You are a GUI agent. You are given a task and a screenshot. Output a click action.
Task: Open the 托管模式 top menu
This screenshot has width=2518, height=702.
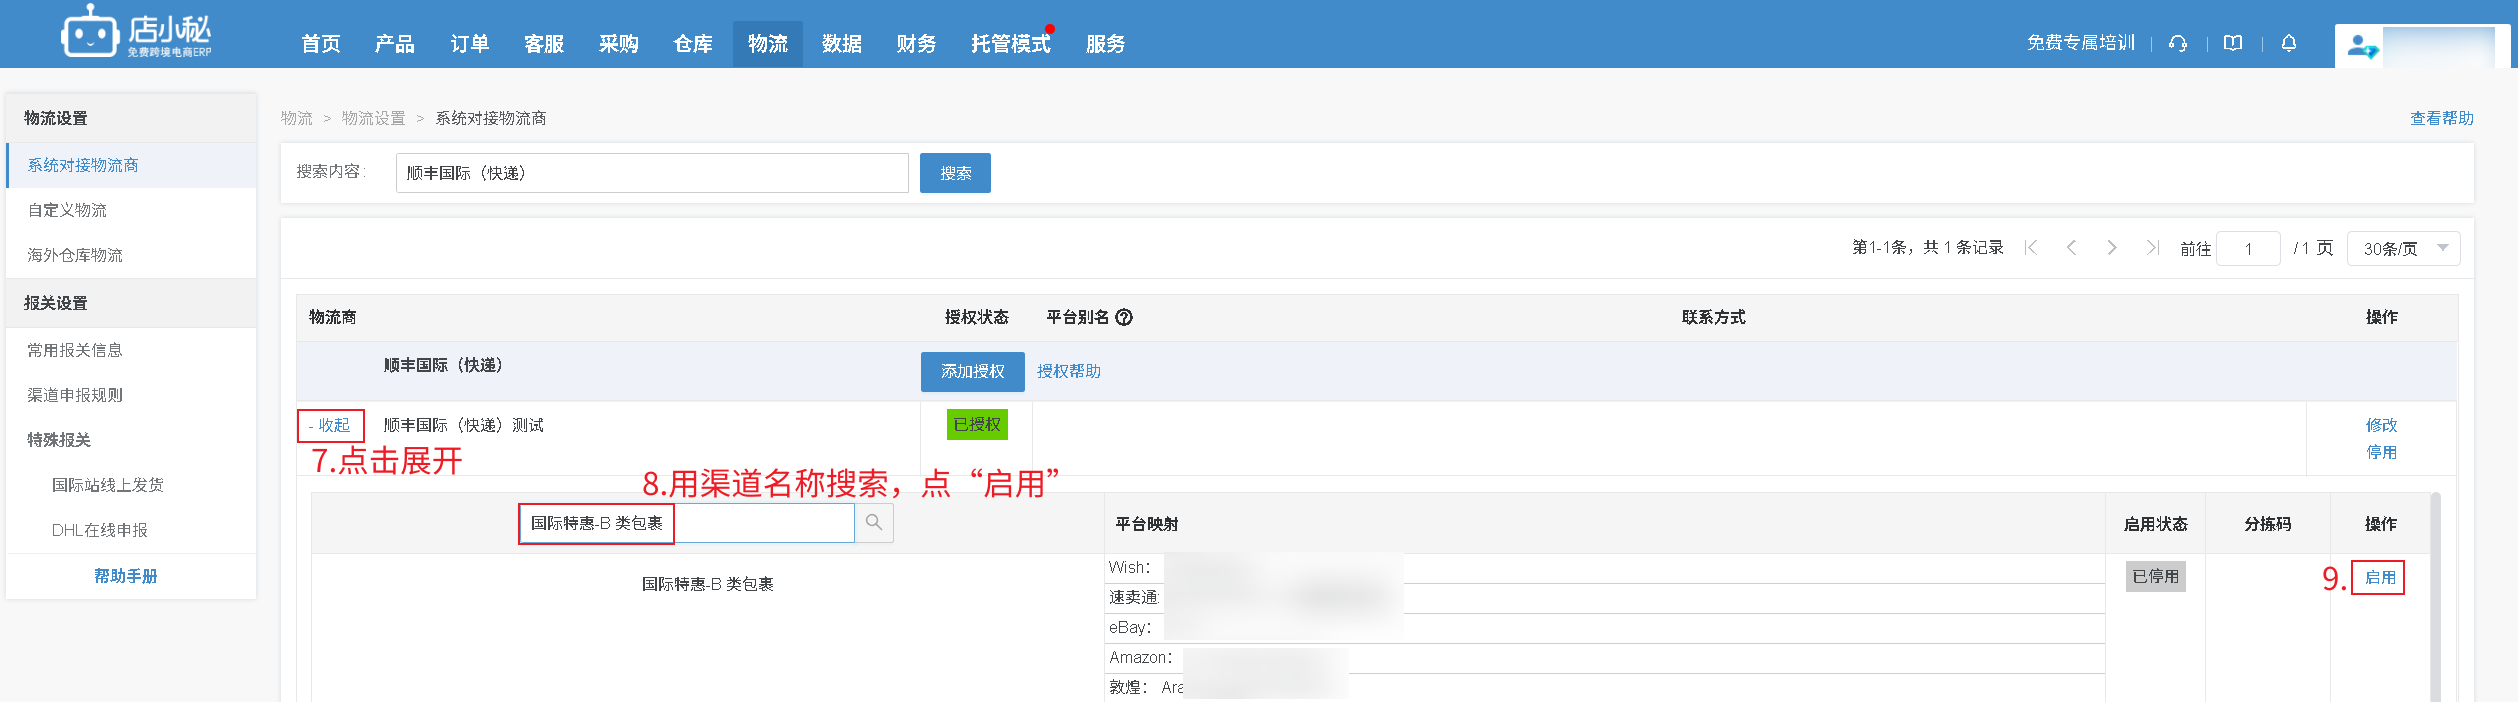(1010, 44)
